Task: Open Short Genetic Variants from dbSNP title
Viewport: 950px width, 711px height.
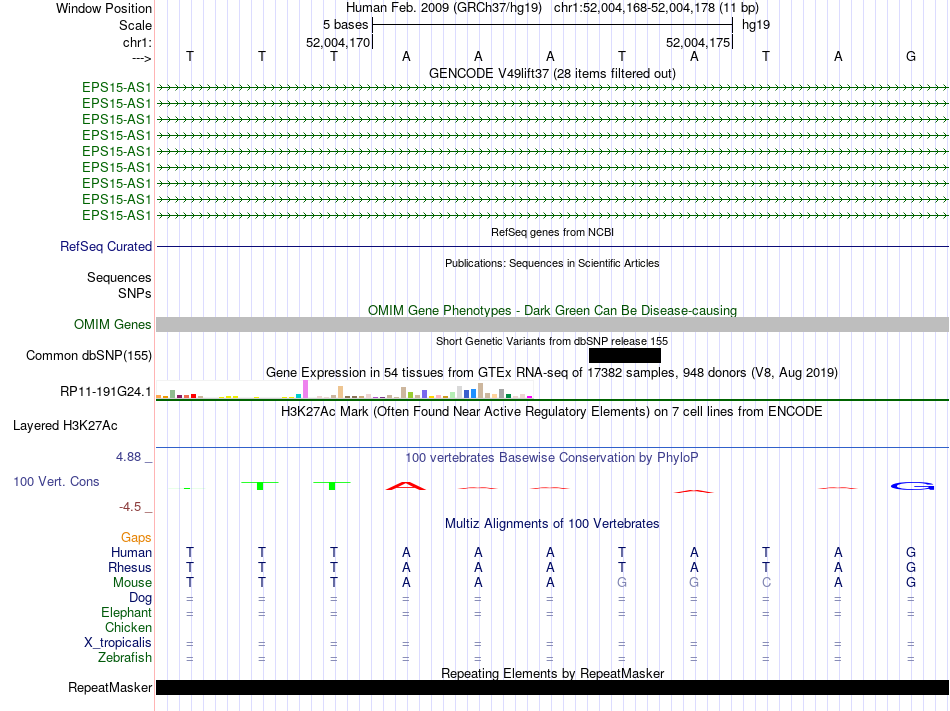Action: 552,341
